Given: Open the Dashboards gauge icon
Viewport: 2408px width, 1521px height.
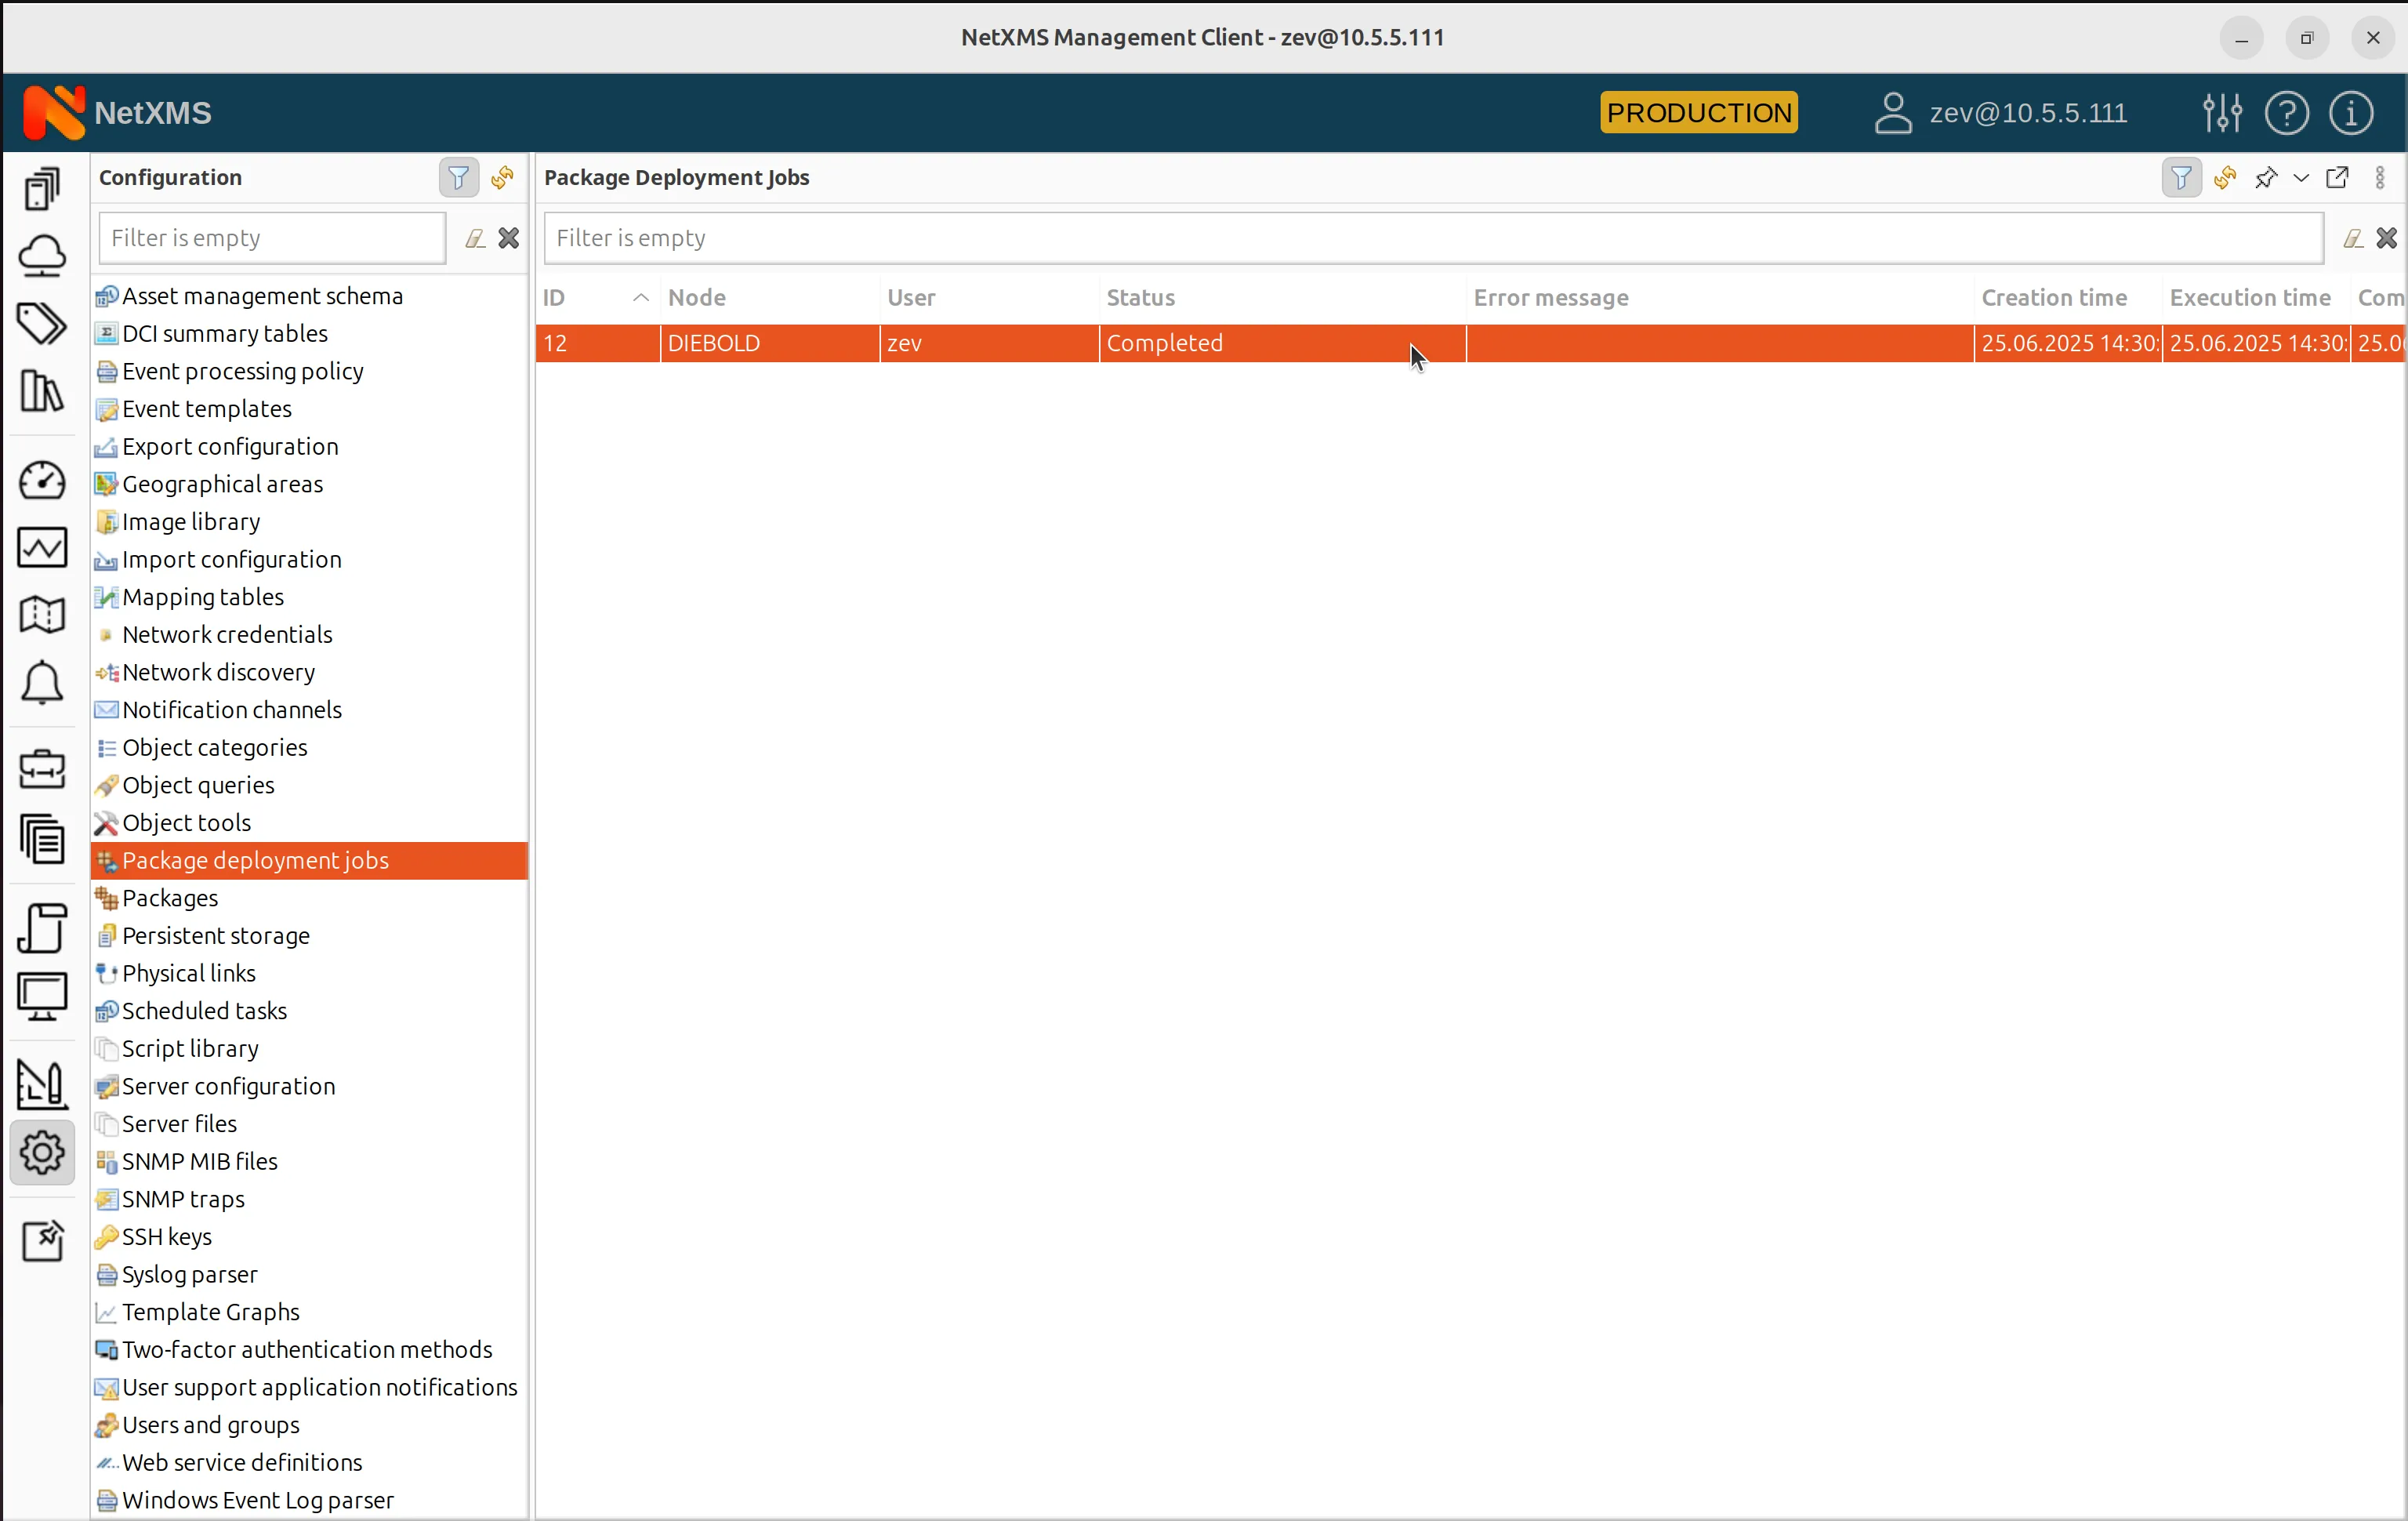Looking at the screenshot, I should (42, 481).
